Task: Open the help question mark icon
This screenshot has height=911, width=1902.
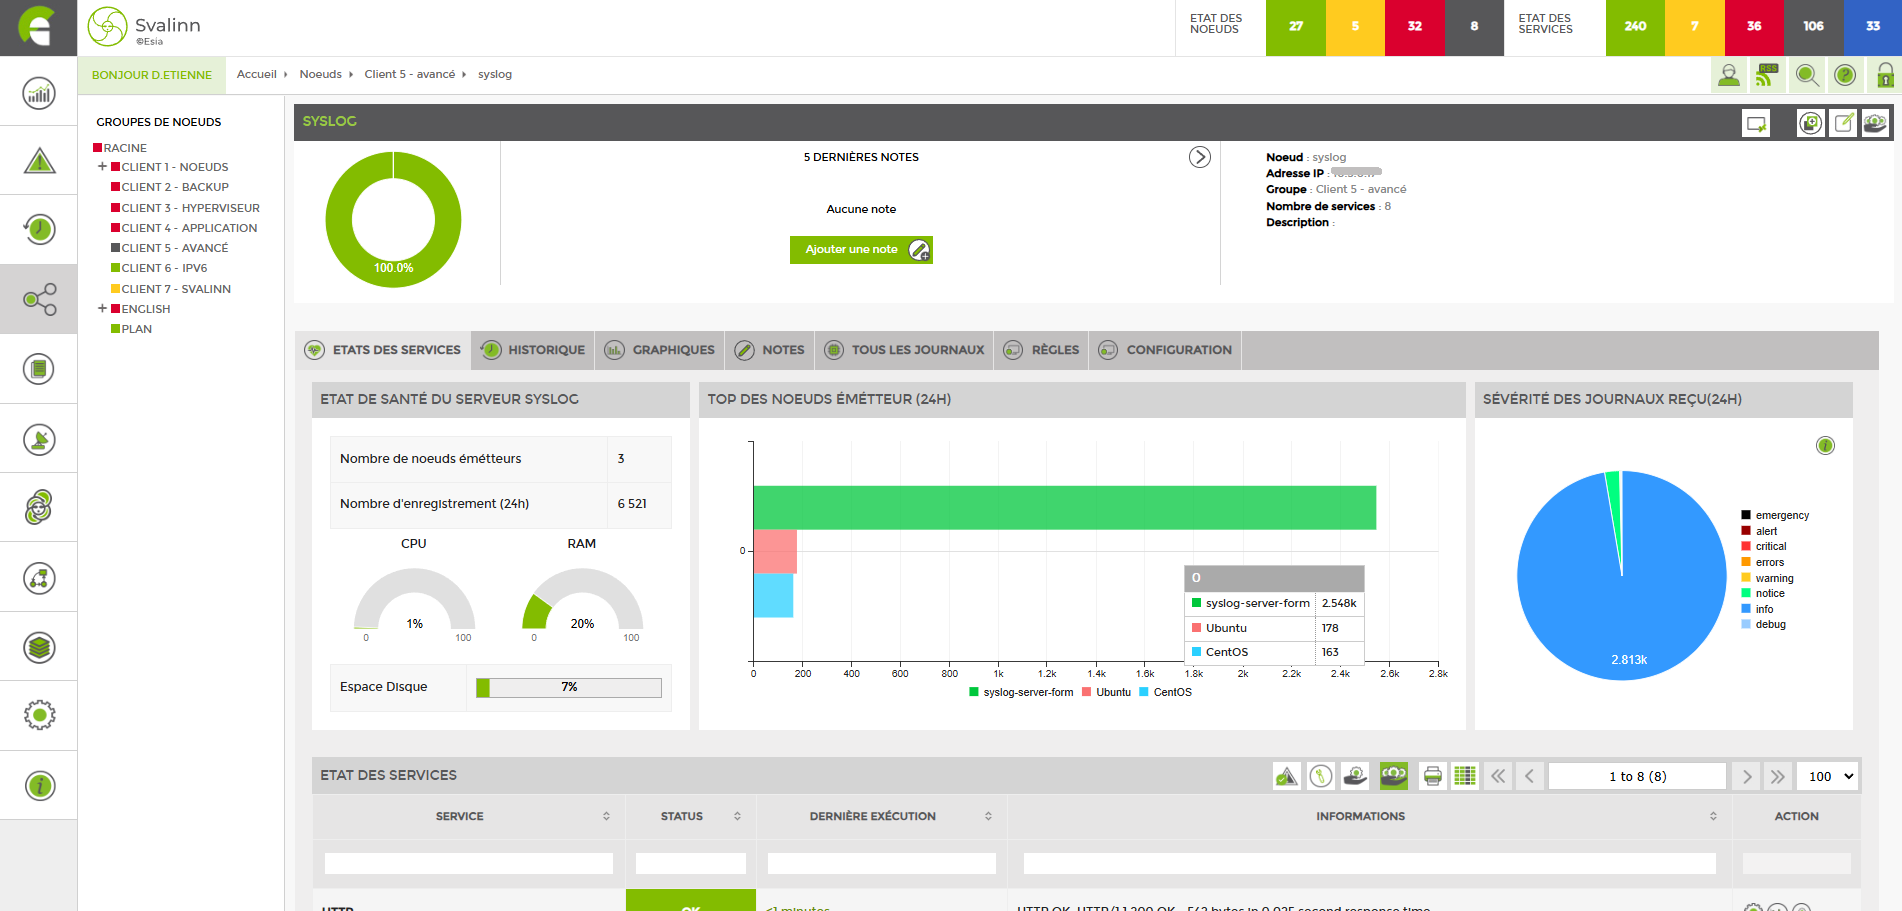Action: pyautogui.click(x=1845, y=75)
